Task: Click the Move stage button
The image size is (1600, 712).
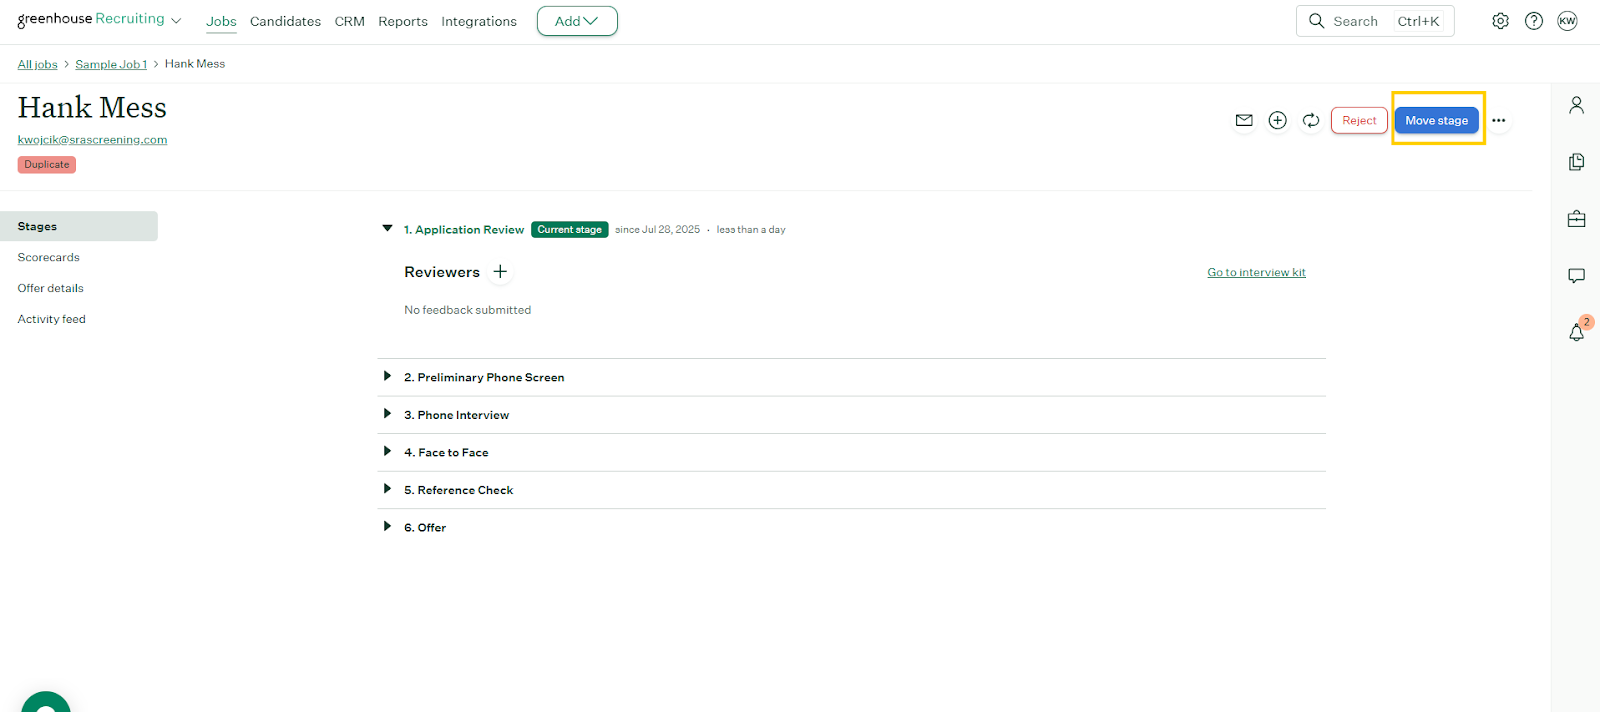Action: [x=1436, y=120]
